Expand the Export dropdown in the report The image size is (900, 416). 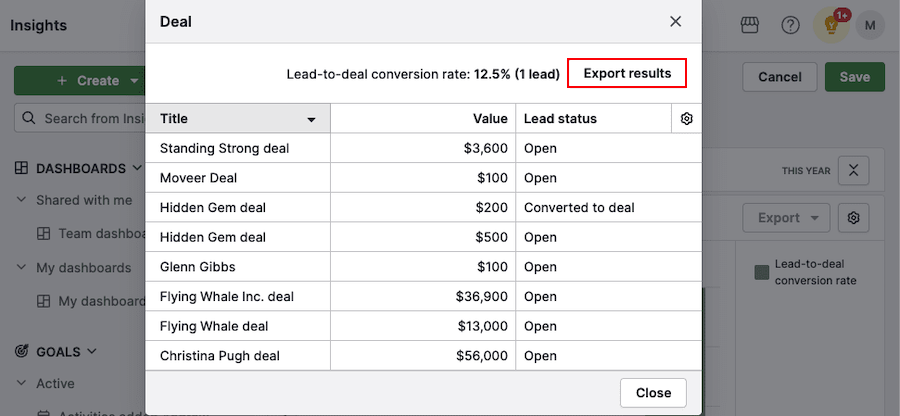pyautogui.click(x=788, y=217)
